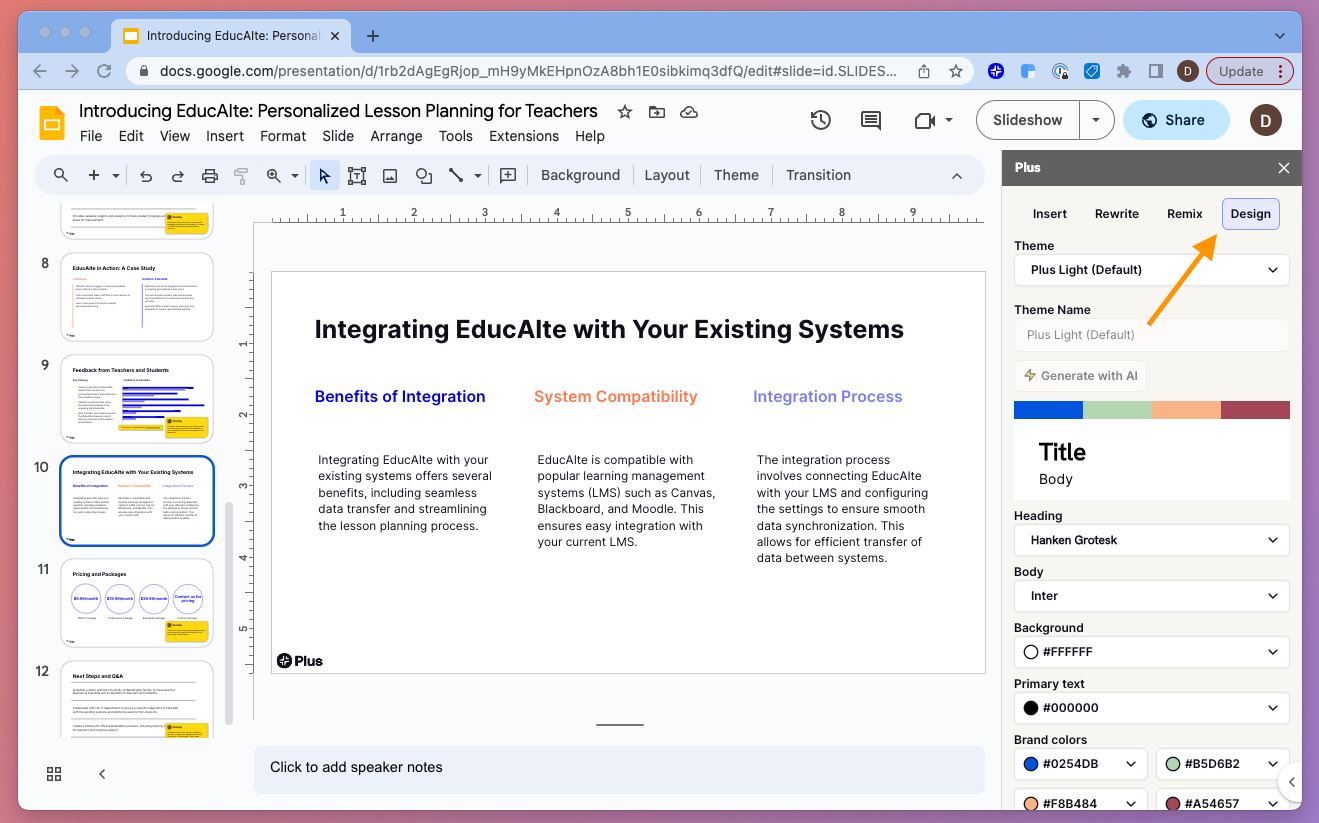The width and height of the screenshot is (1319, 823).
Task: Open the Slideshow options dropdown arrow
Action: 1096,120
